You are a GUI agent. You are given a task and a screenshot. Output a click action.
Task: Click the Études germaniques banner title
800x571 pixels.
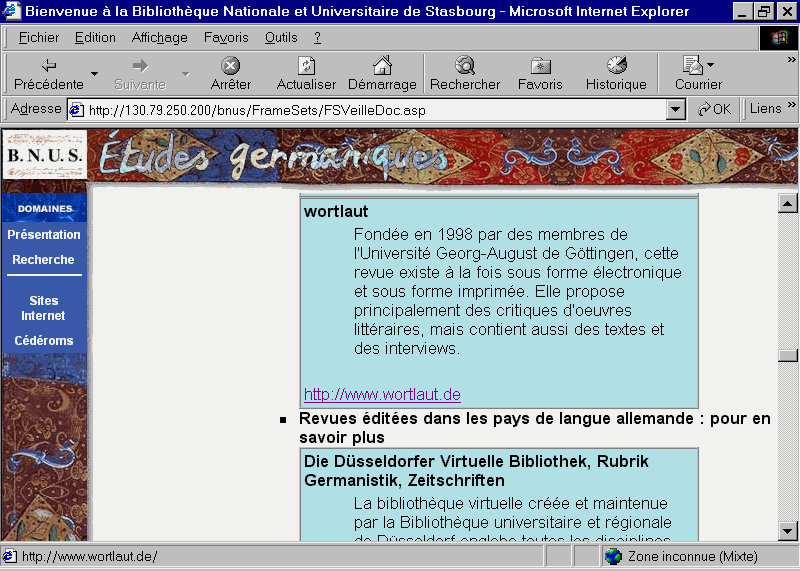pos(273,156)
